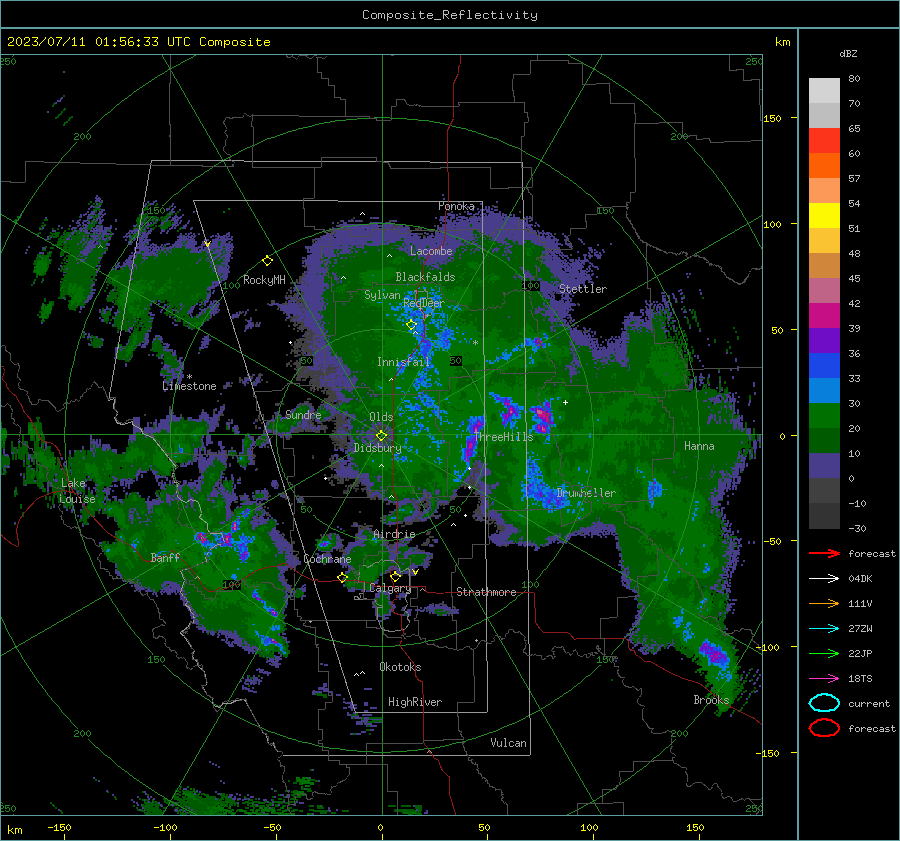Click the Lacombe label
The image size is (900, 841).
point(431,251)
